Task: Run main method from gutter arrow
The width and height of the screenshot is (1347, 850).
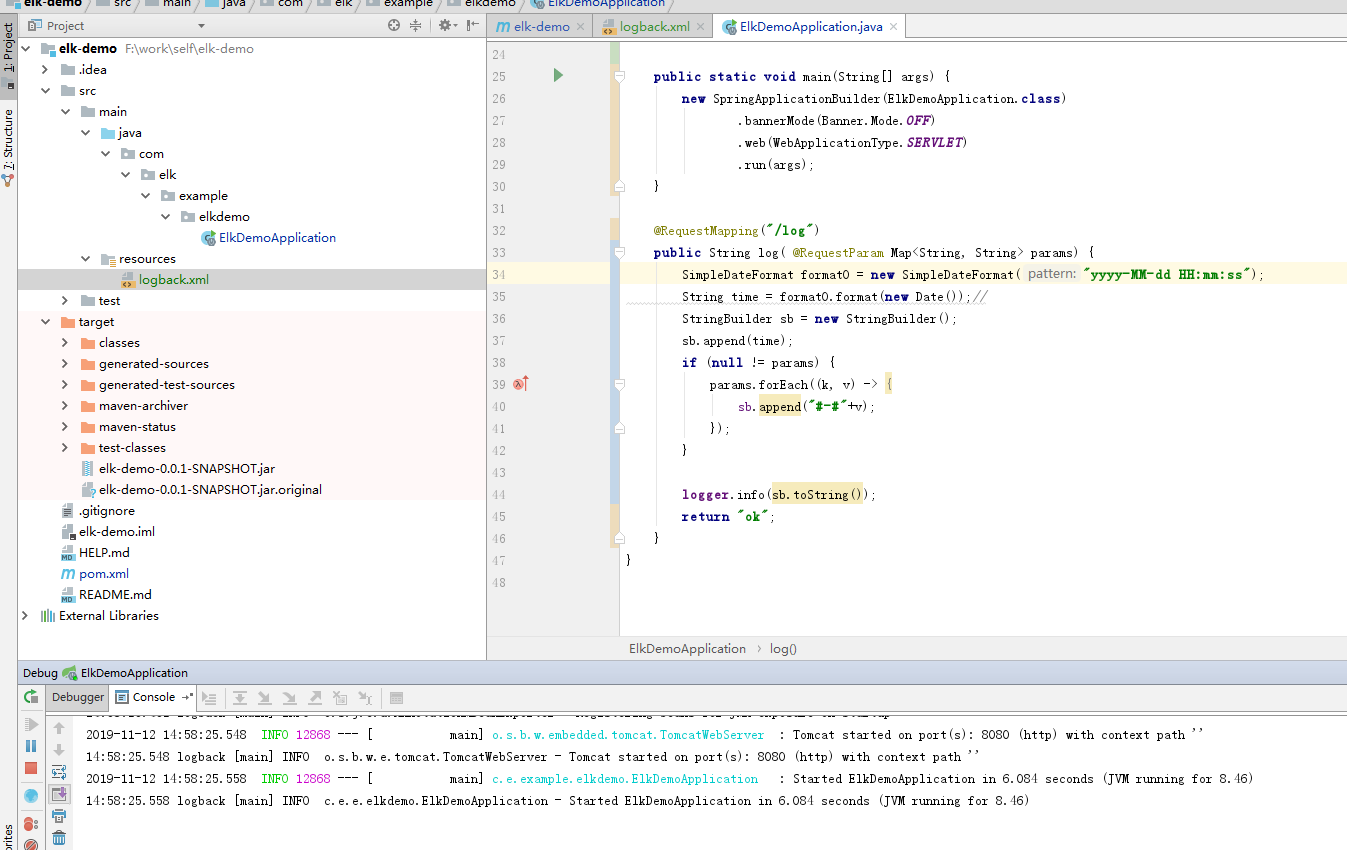Action: 558,75
